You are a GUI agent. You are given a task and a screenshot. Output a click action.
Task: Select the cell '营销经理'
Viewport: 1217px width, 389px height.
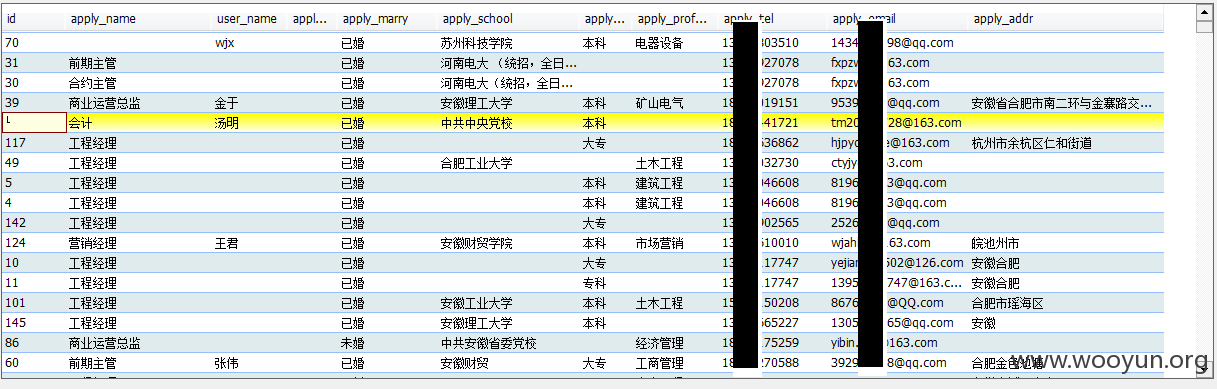click(x=93, y=243)
